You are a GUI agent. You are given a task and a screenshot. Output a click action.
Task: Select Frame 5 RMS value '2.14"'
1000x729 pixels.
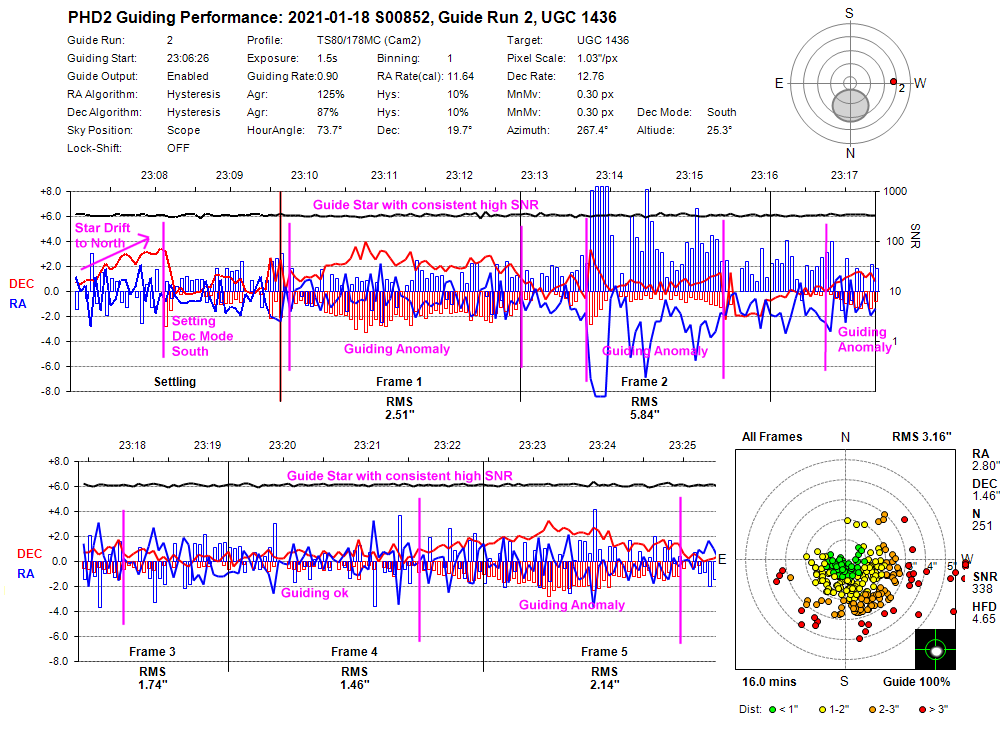(604, 684)
